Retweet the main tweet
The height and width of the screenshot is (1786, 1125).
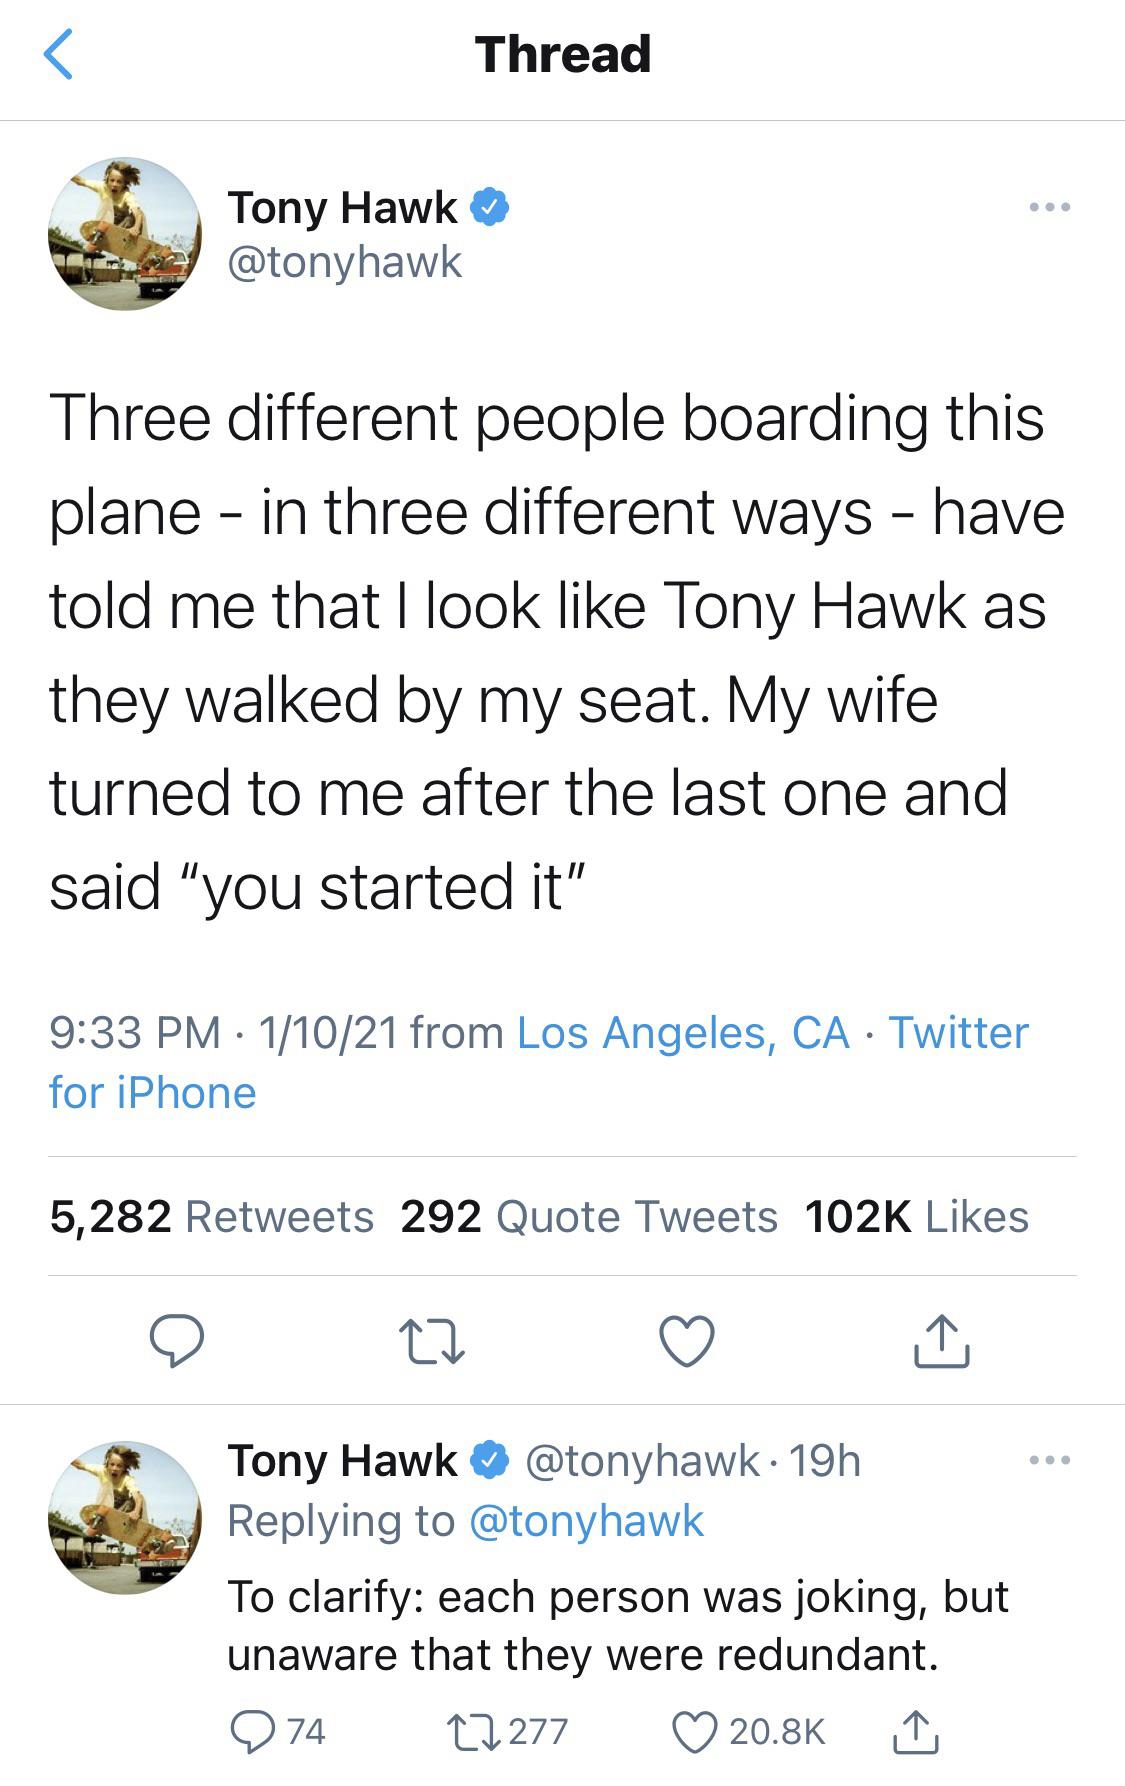(x=432, y=1342)
